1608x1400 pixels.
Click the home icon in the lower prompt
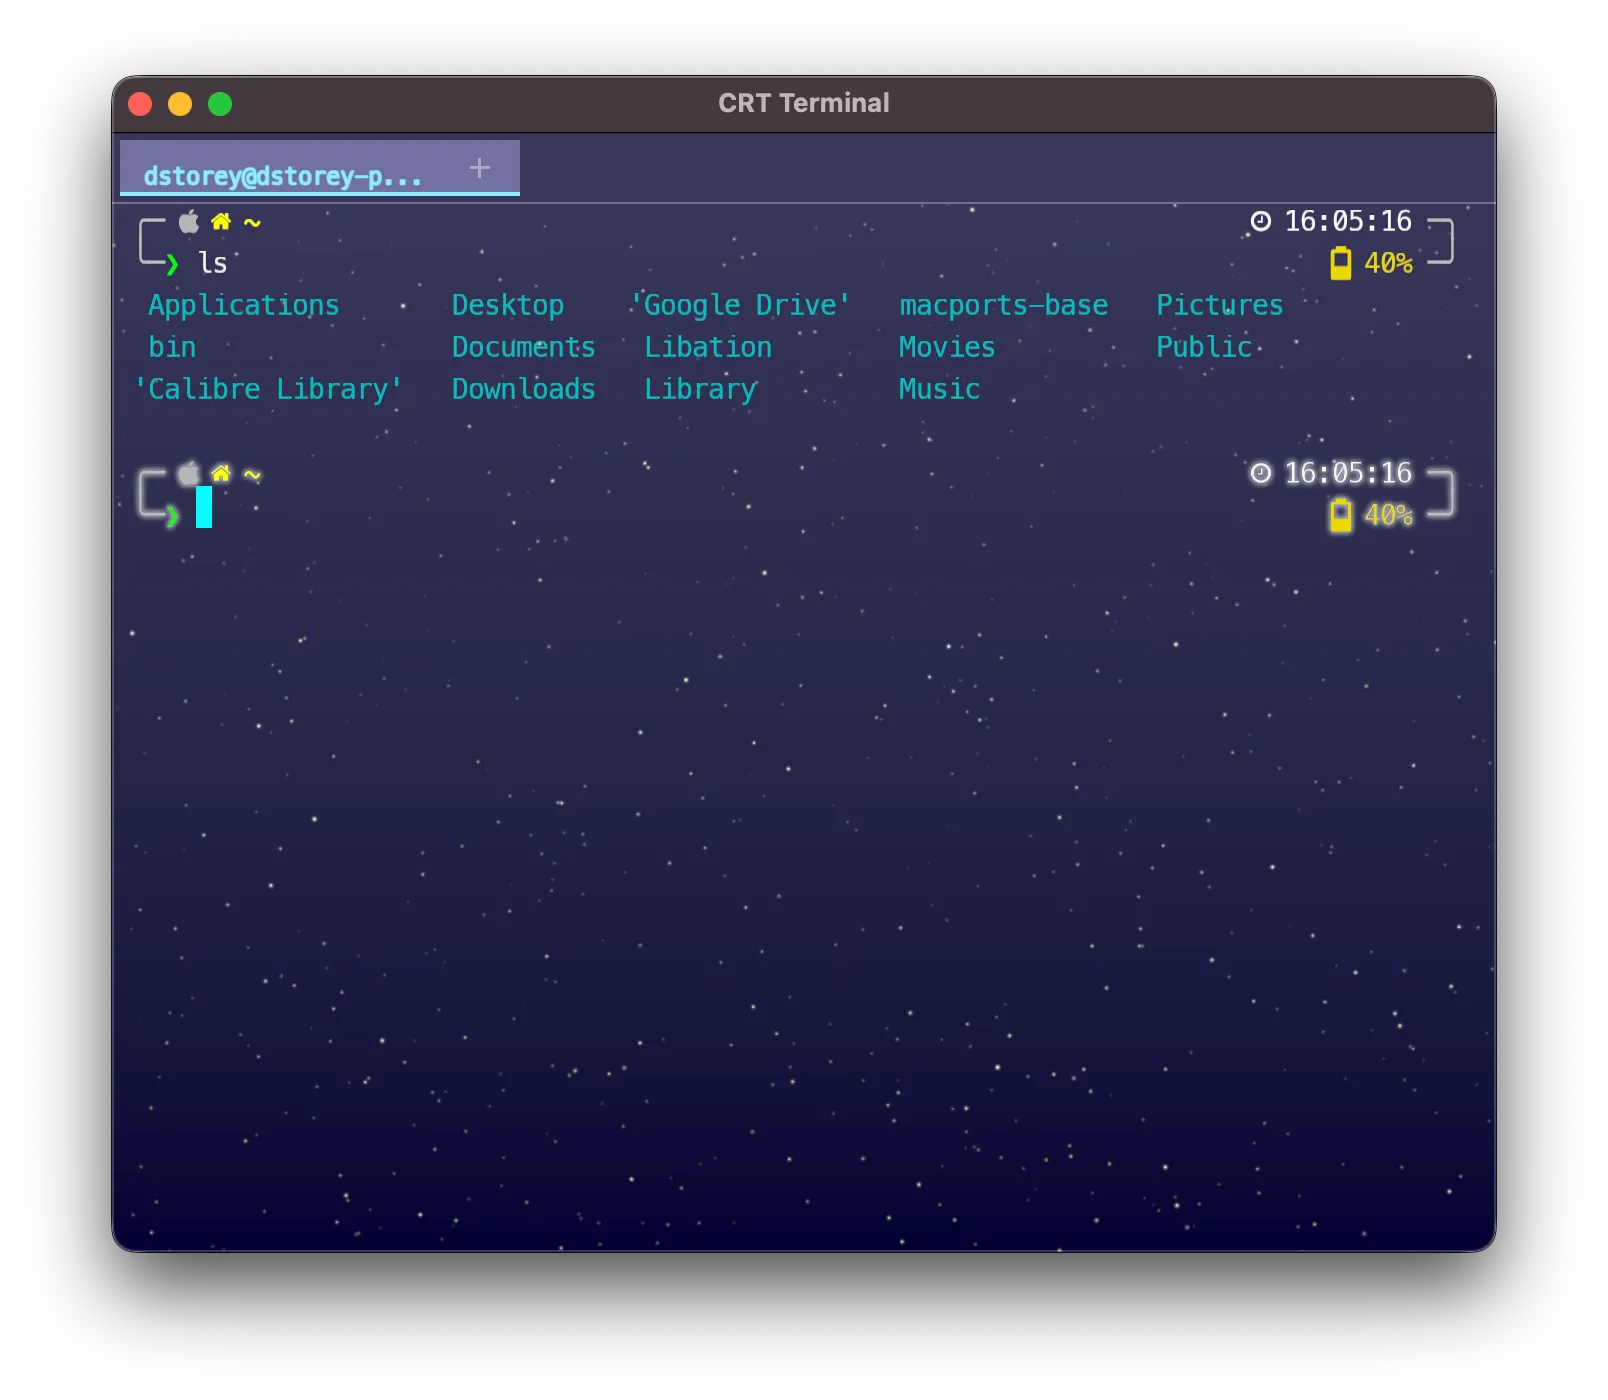click(x=221, y=473)
